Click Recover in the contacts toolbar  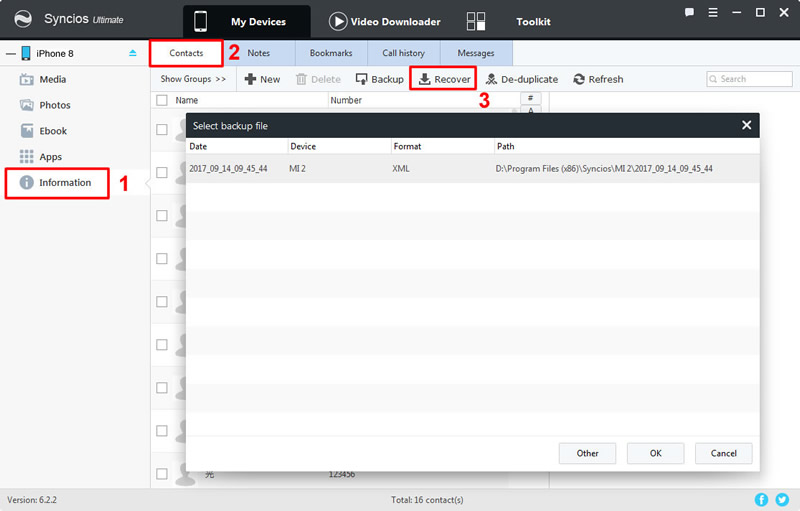click(443, 79)
